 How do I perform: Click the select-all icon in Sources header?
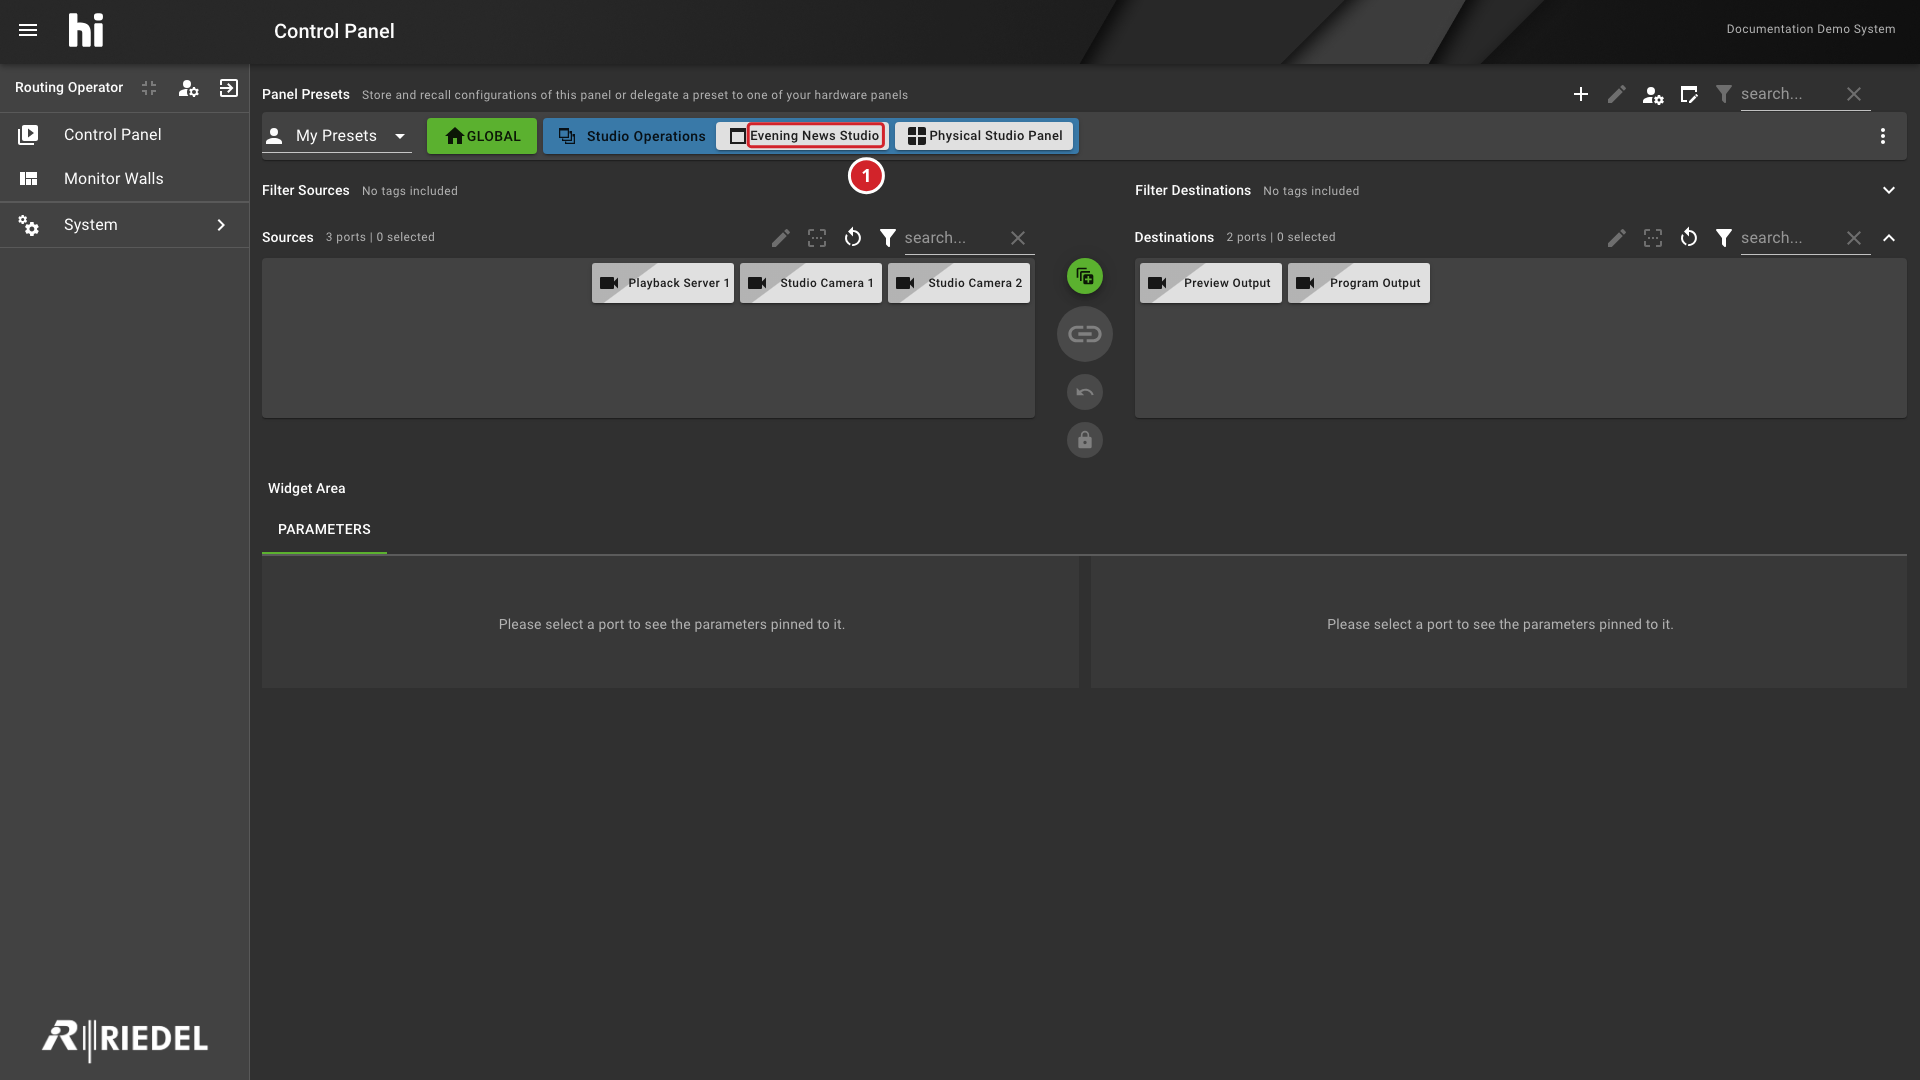click(x=817, y=238)
